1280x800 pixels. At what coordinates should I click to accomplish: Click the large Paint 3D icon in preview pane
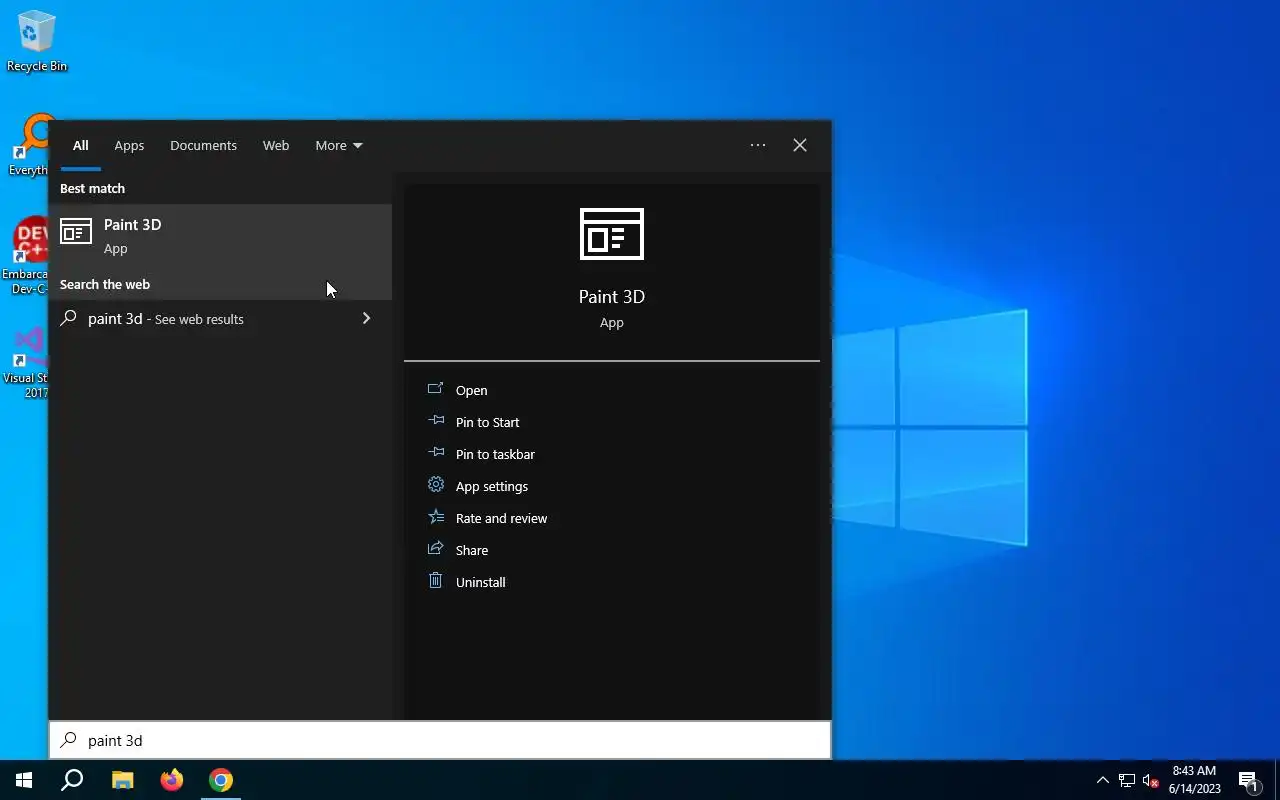612,234
